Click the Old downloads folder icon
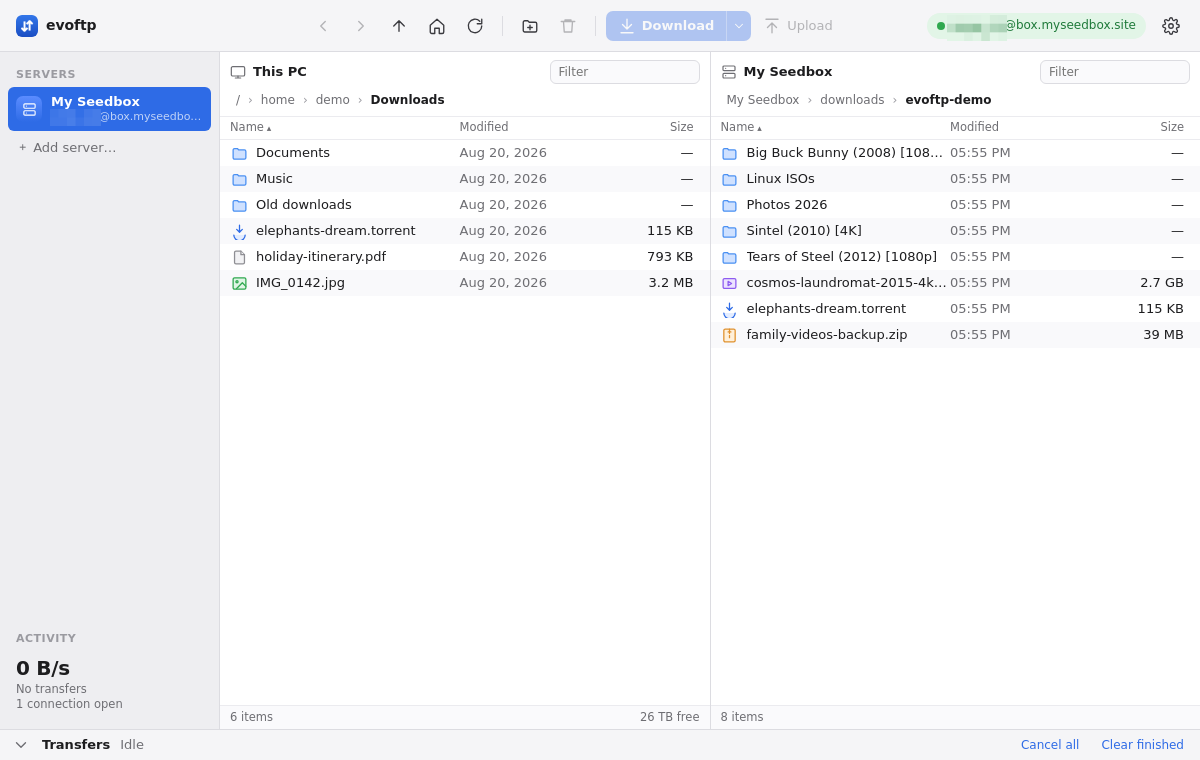Screen dimensions: 1200x760 239,205
